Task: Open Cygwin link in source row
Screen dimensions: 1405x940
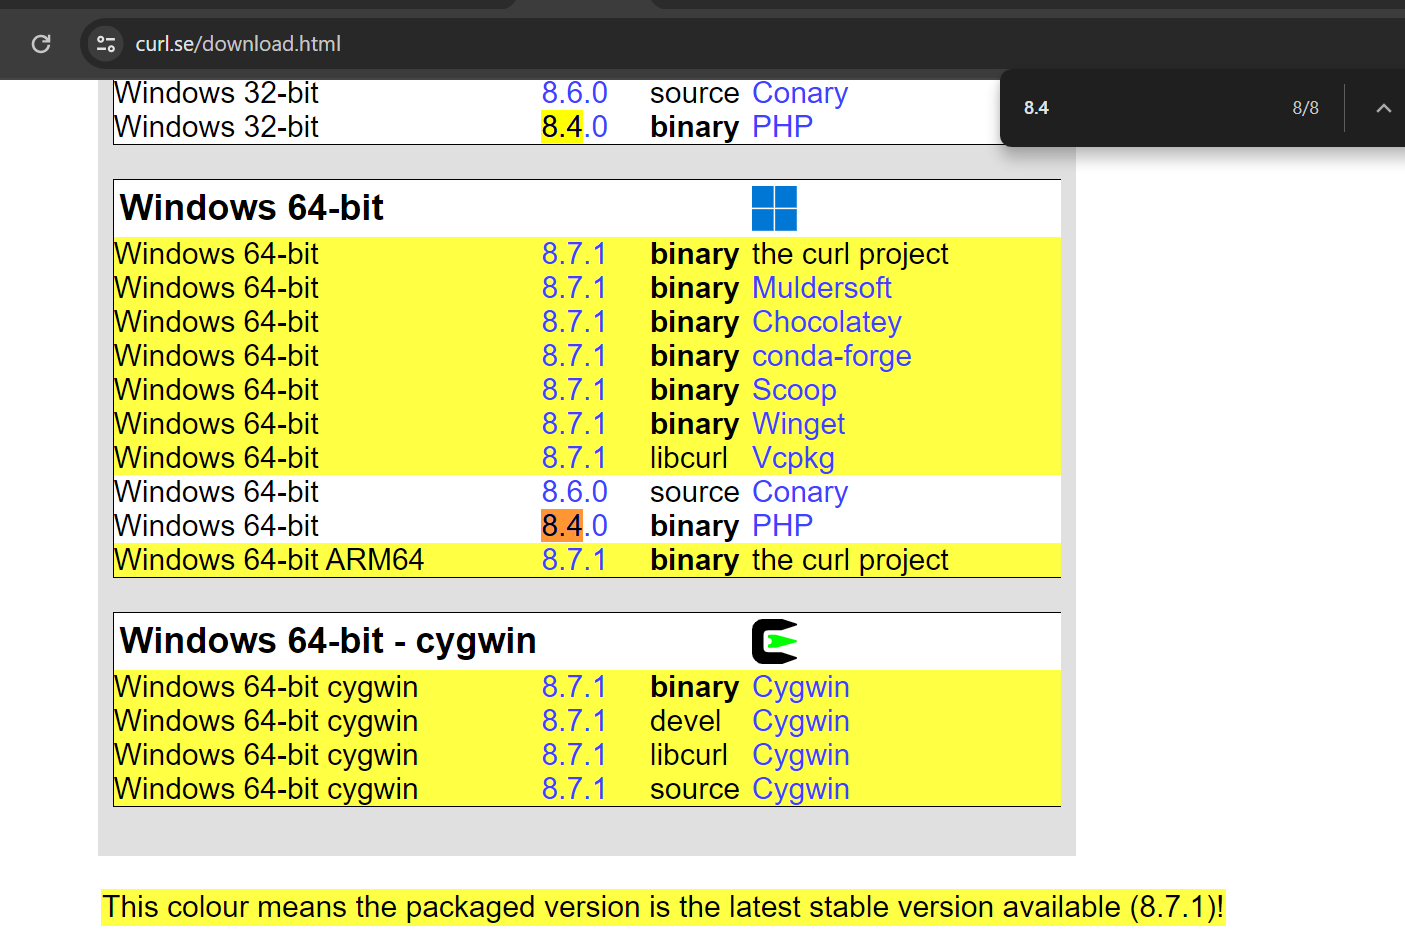Action: coord(801,789)
